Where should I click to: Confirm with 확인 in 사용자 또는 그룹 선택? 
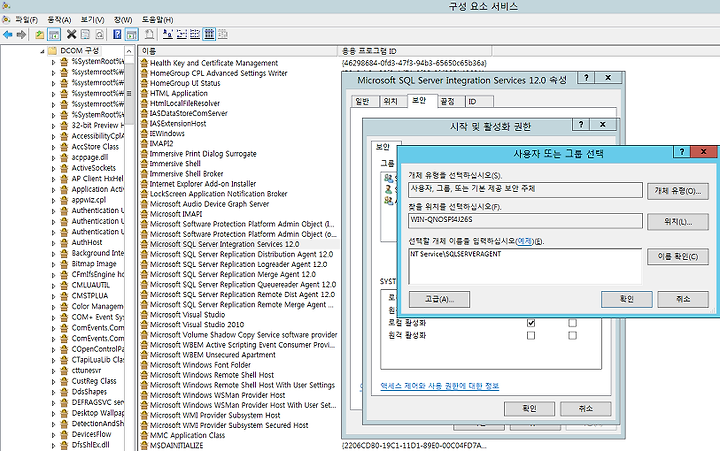(x=626, y=299)
